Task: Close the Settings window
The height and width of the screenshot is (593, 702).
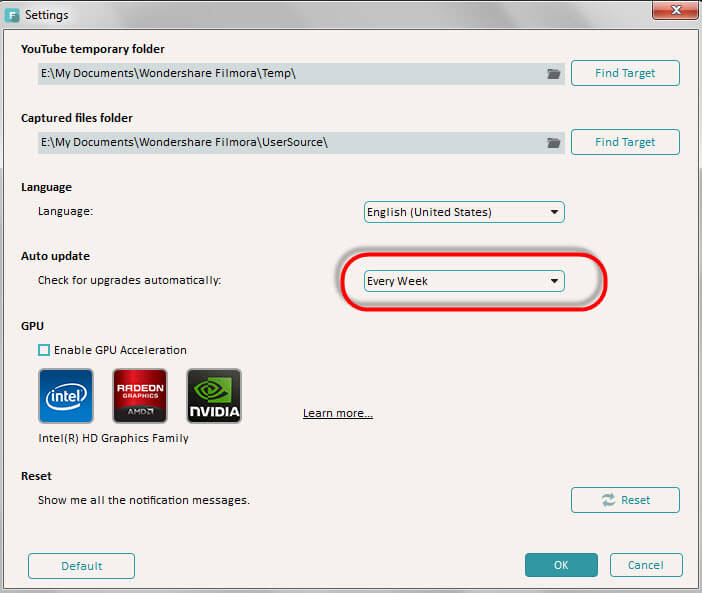Action: 675,10
